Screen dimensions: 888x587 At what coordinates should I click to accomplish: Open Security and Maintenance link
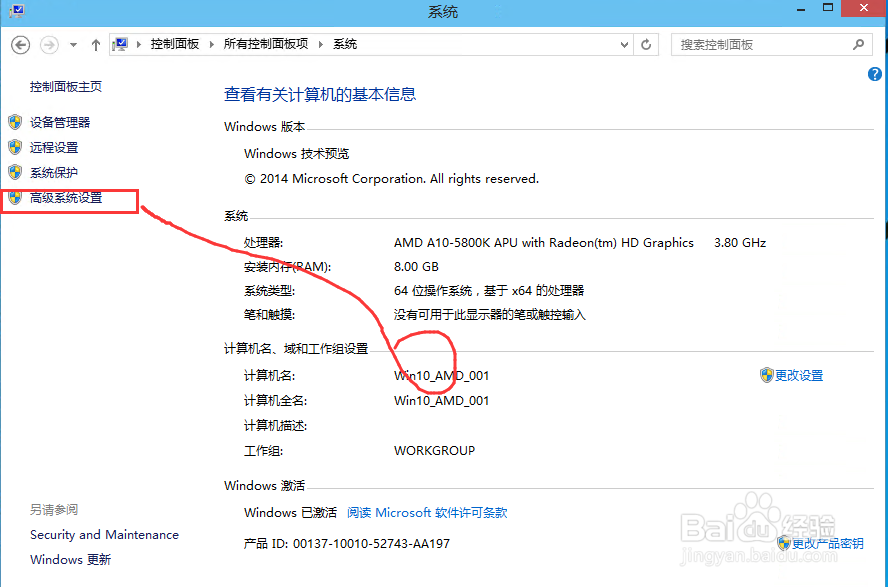click(x=104, y=534)
